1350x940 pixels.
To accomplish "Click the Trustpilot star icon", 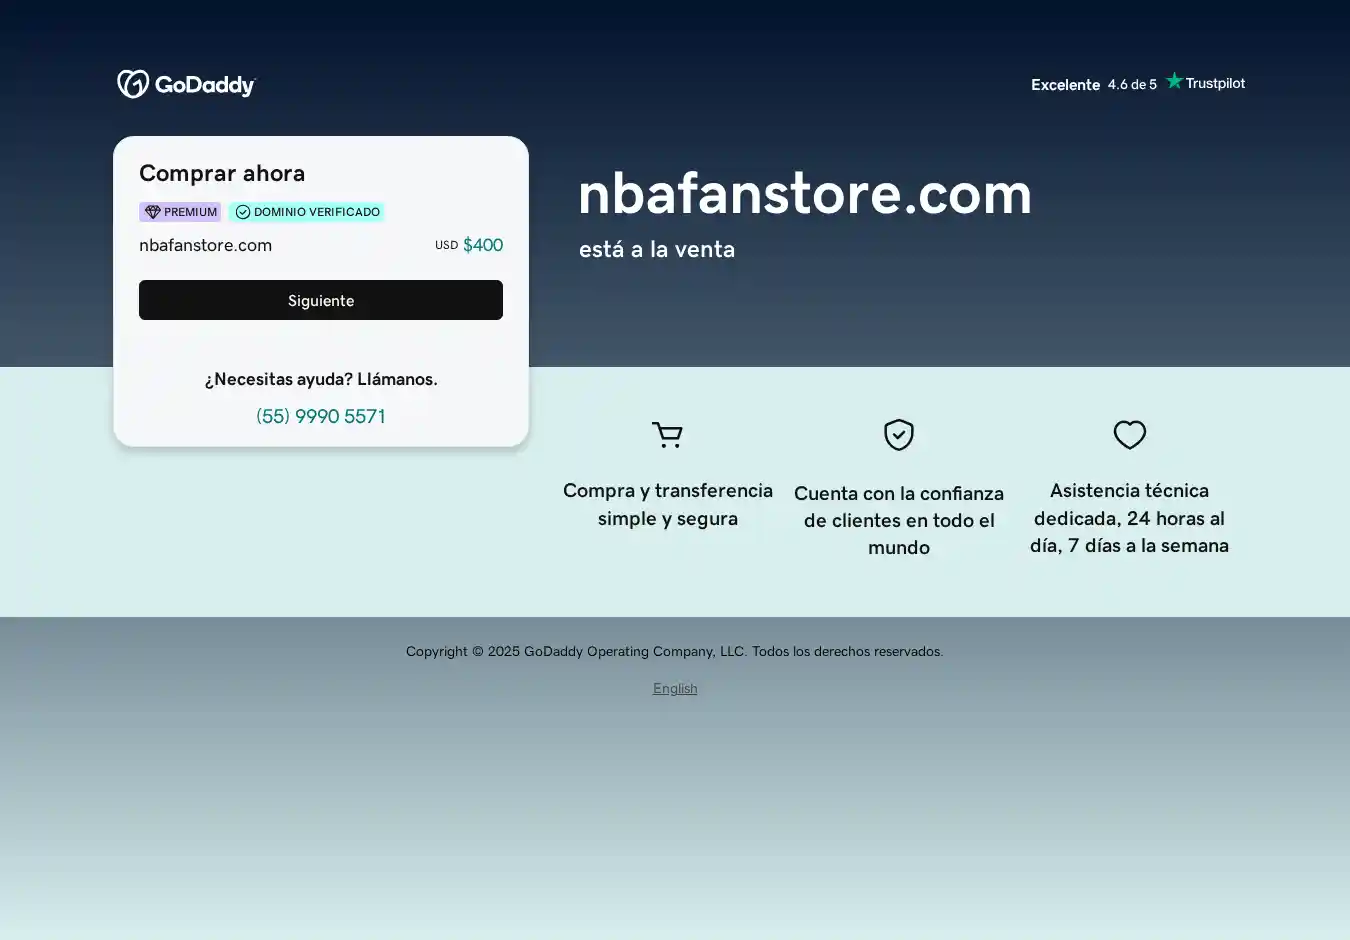I will coord(1174,82).
